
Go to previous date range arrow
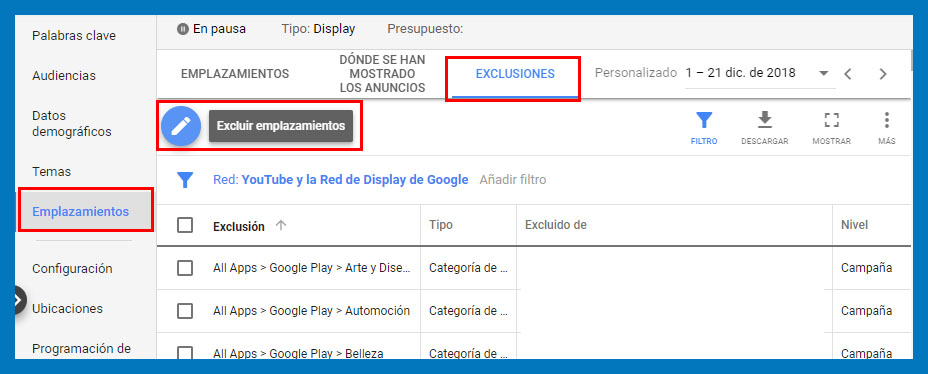(x=848, y=74)
